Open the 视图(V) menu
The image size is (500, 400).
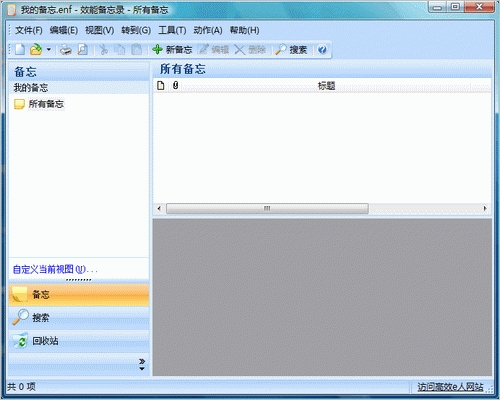[x=99, y=30]
